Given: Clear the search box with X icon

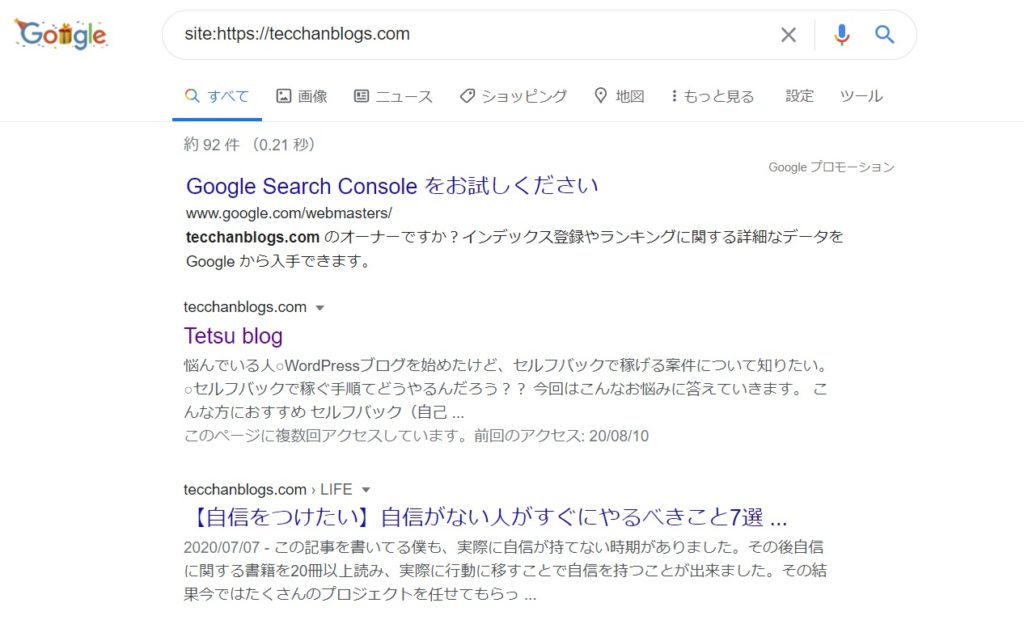Looking at the screenshot, I should (788, 35).
